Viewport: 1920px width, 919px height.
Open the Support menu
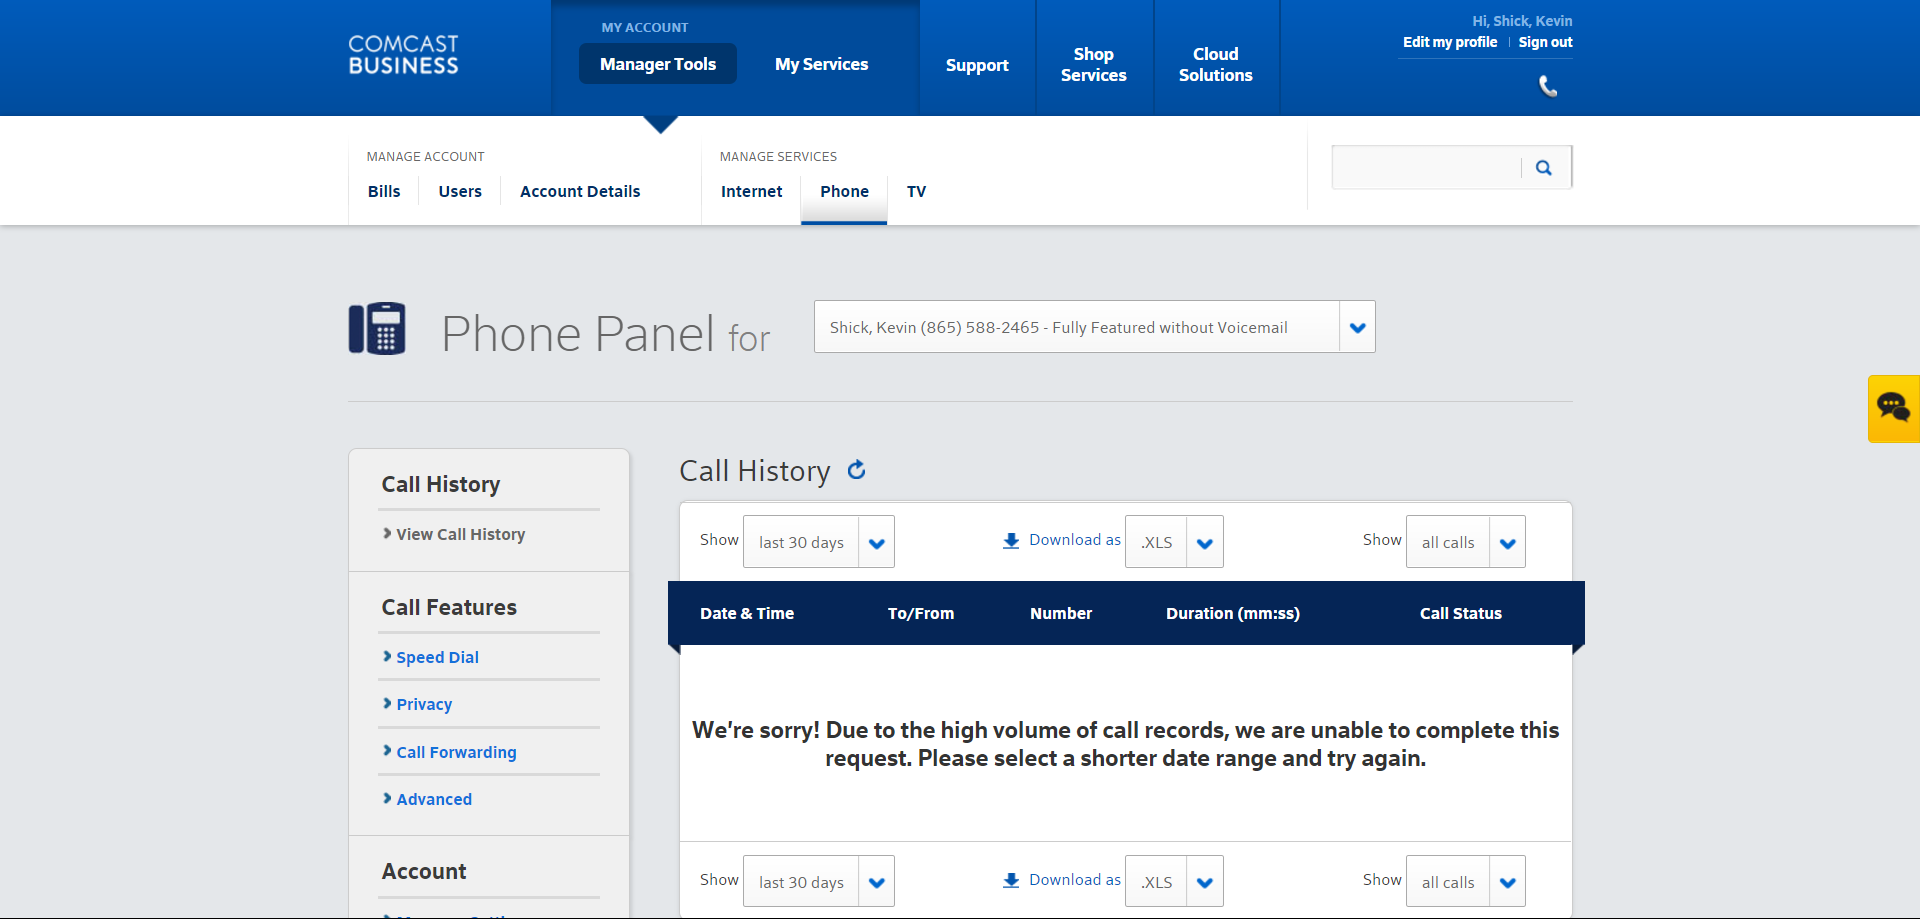pyautogui.click(x=977, y=65)
